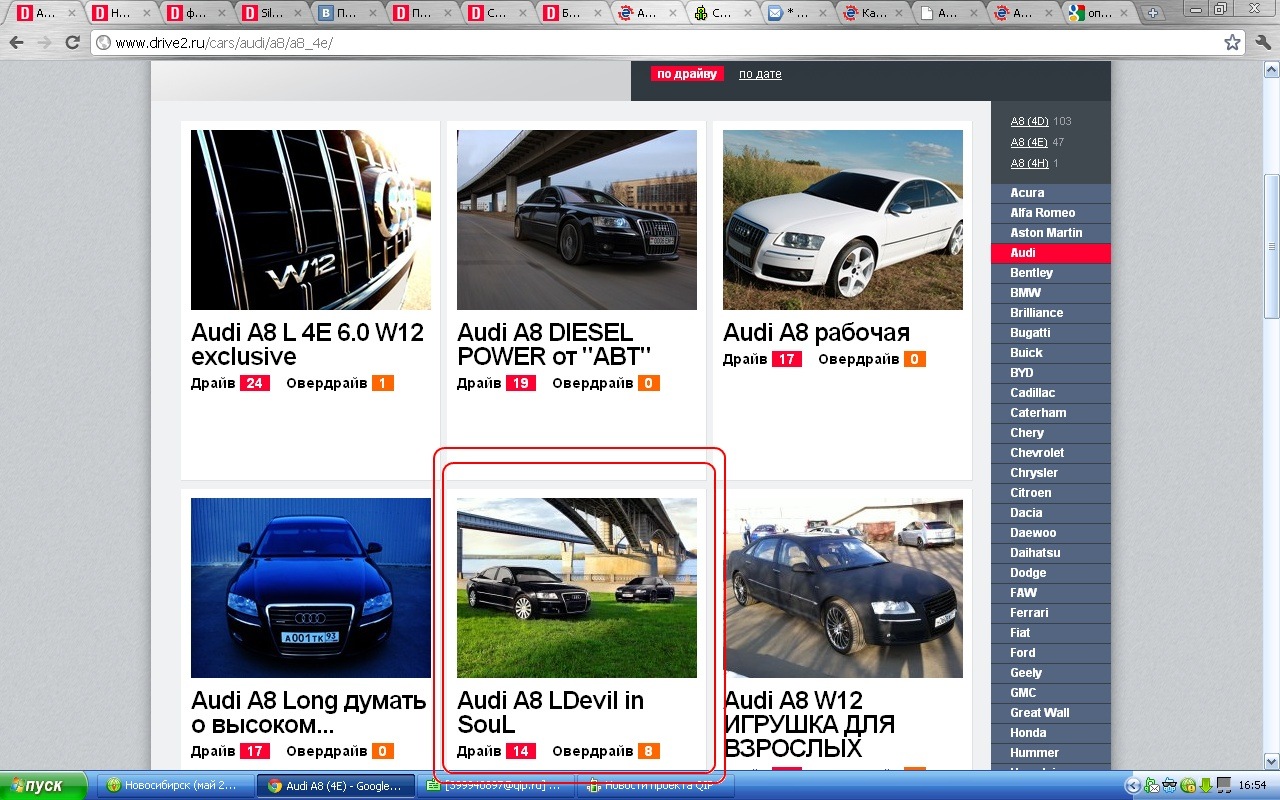Select the highlighted Audi brand entry
Viewport: 1280px width, 800px height.
pos(1051,253)
